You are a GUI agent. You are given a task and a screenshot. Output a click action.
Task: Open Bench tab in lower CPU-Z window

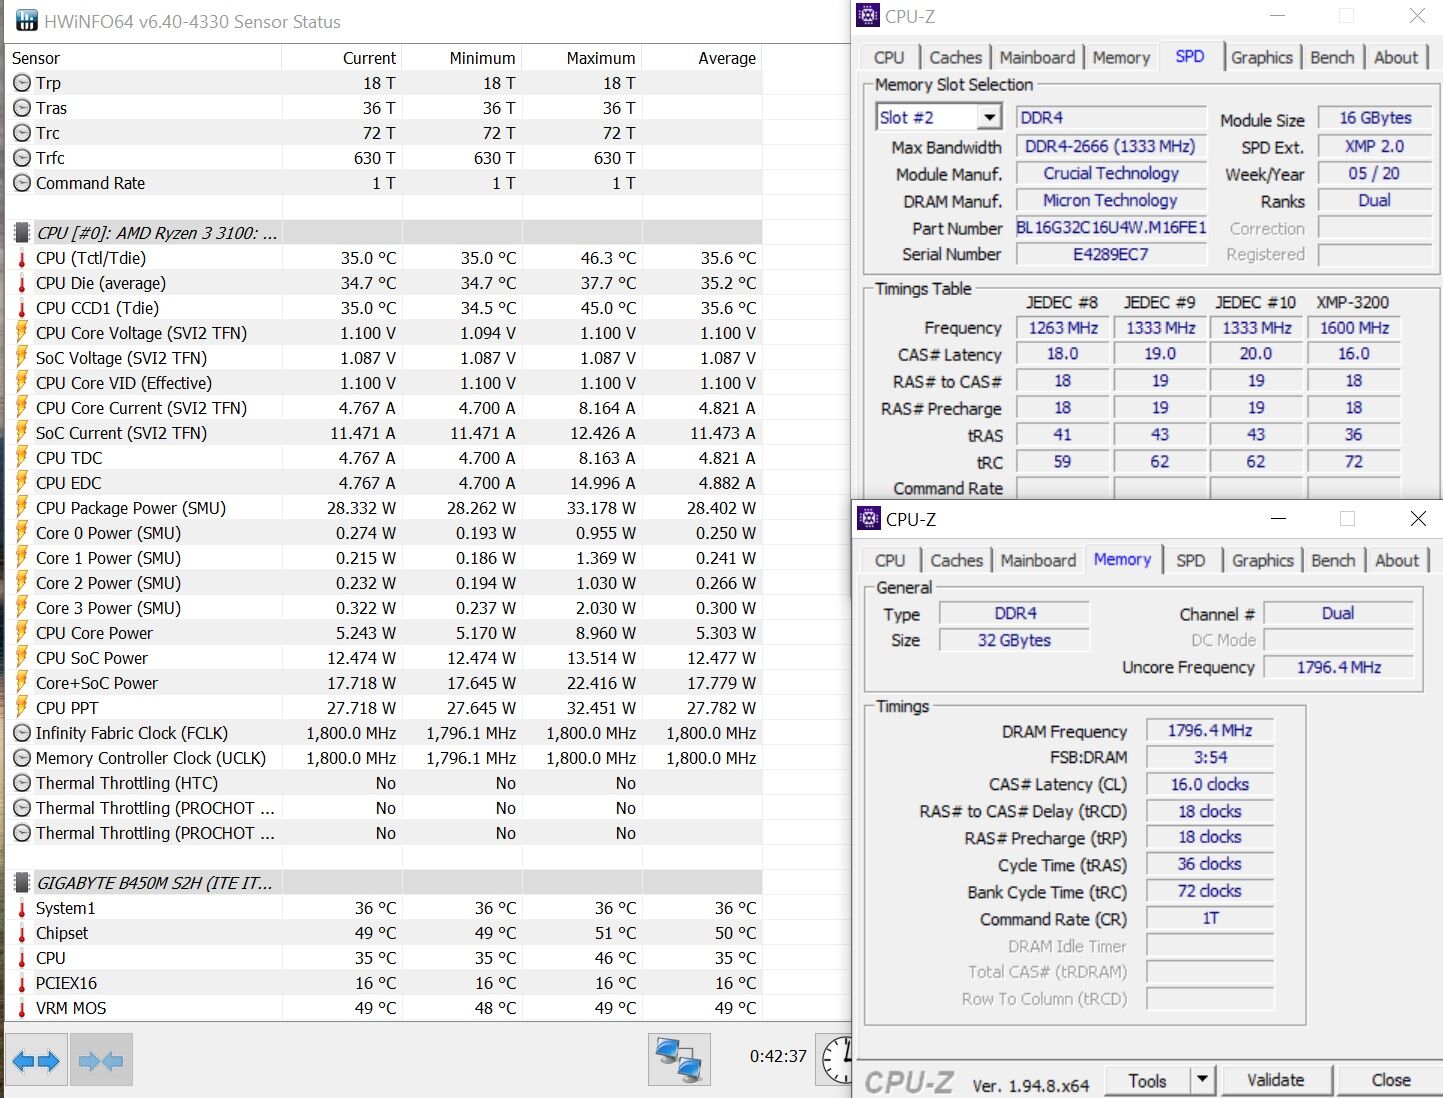pyautogui.click(x=1333, y=560)
